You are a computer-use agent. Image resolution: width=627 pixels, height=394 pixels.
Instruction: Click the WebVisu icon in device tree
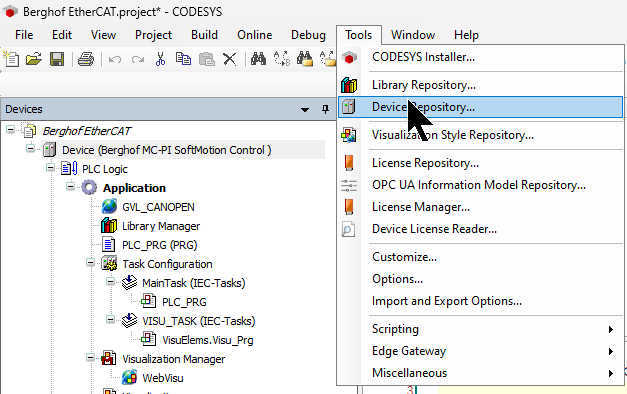(x=129, y=378)
